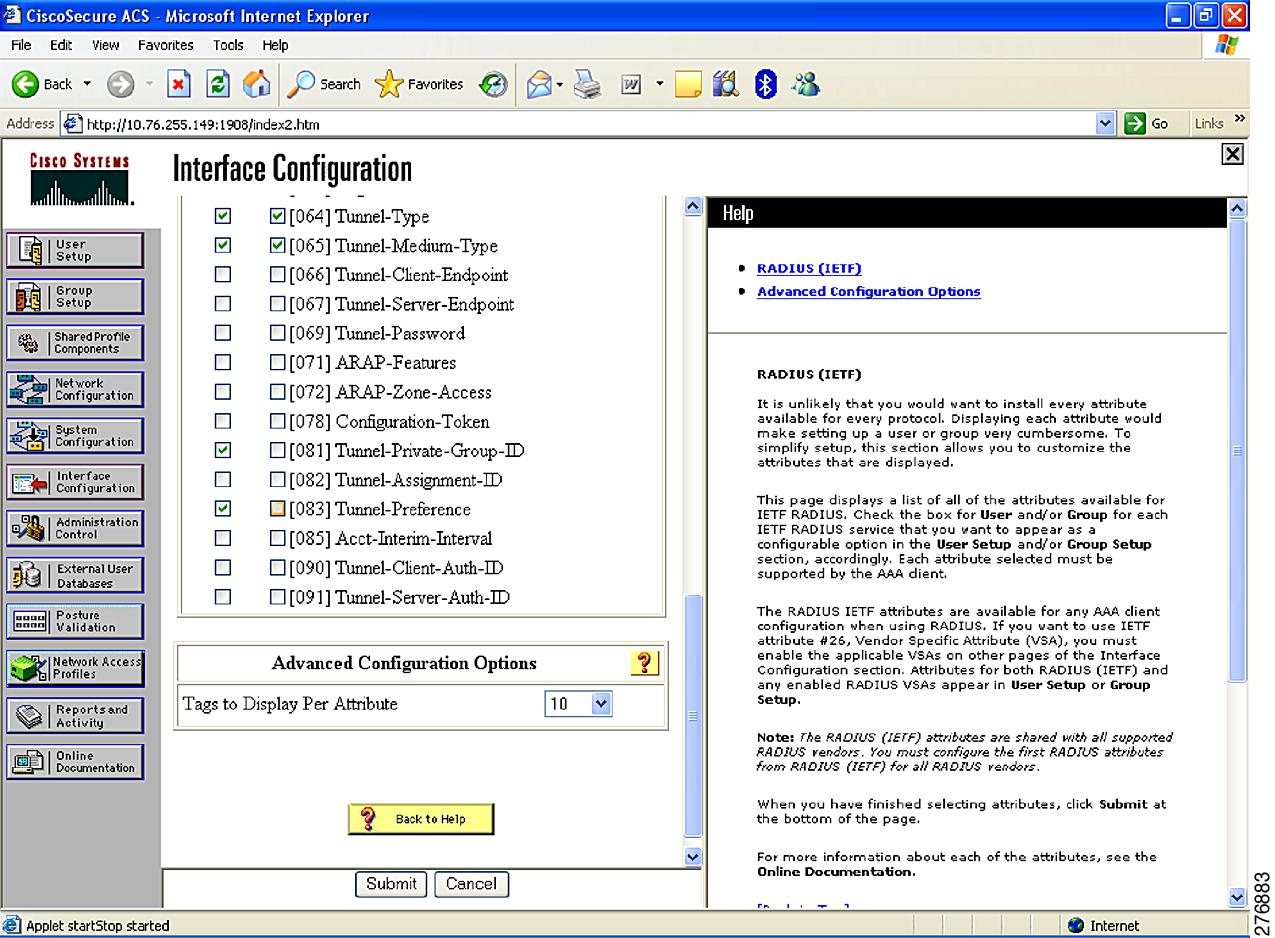Open Posture Validation
The height and width of the screenshot is (938, 1275).
(x=75, y=621)
